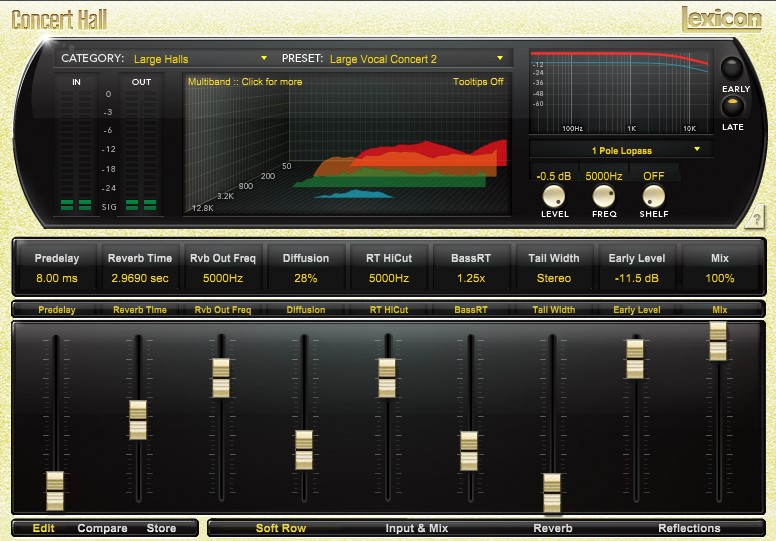Open the CATEGORY dropdown showing Large Halls
The height and width of the screenshot is (541, 776).
point(200,59)
